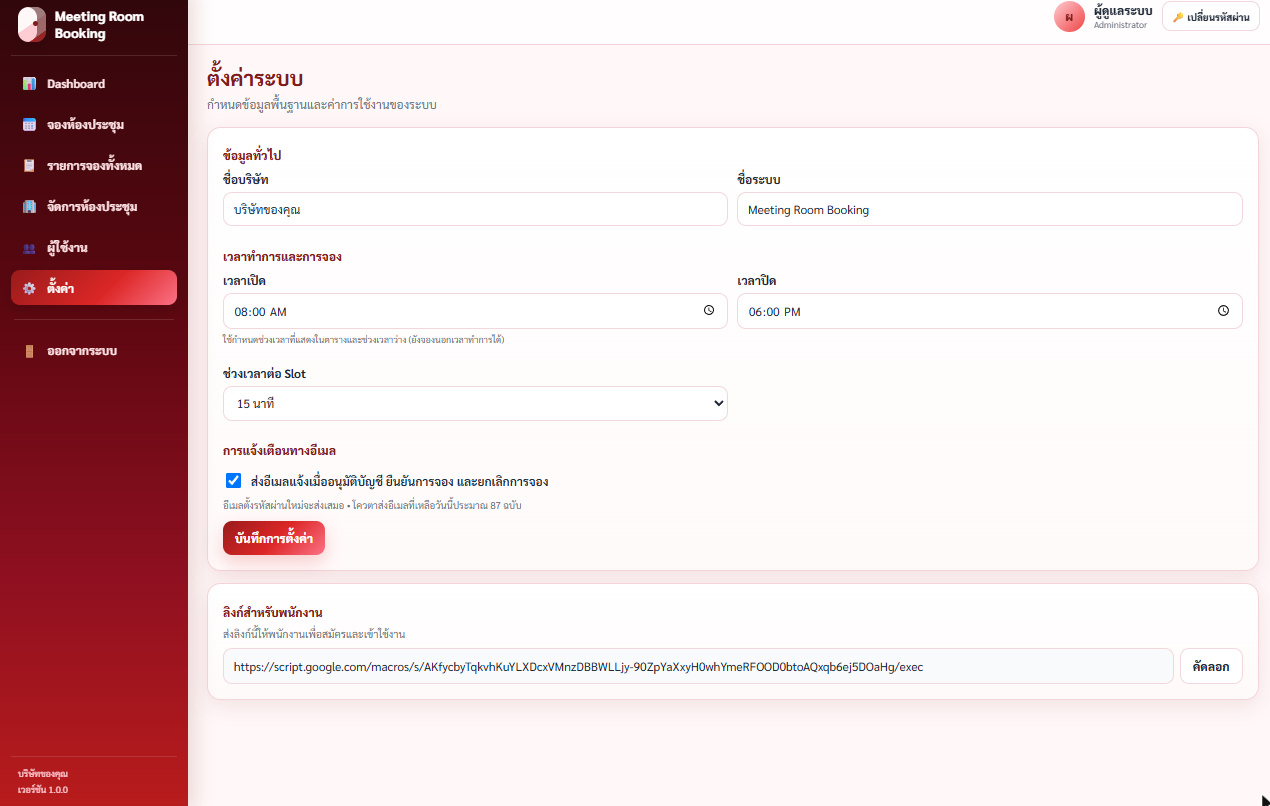Click the building icon beside จัดการห้องประชุม
The image size is (1270, 806).
(29, 207)
